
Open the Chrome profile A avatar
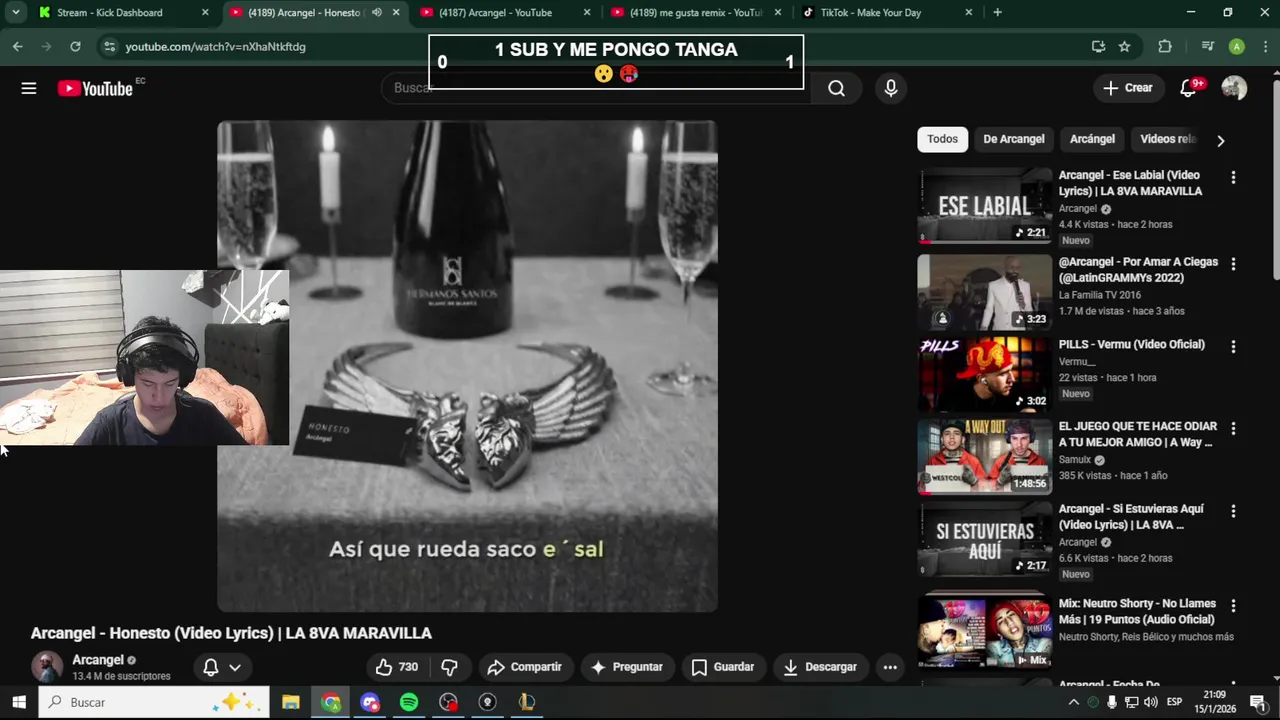point(1237,46)
